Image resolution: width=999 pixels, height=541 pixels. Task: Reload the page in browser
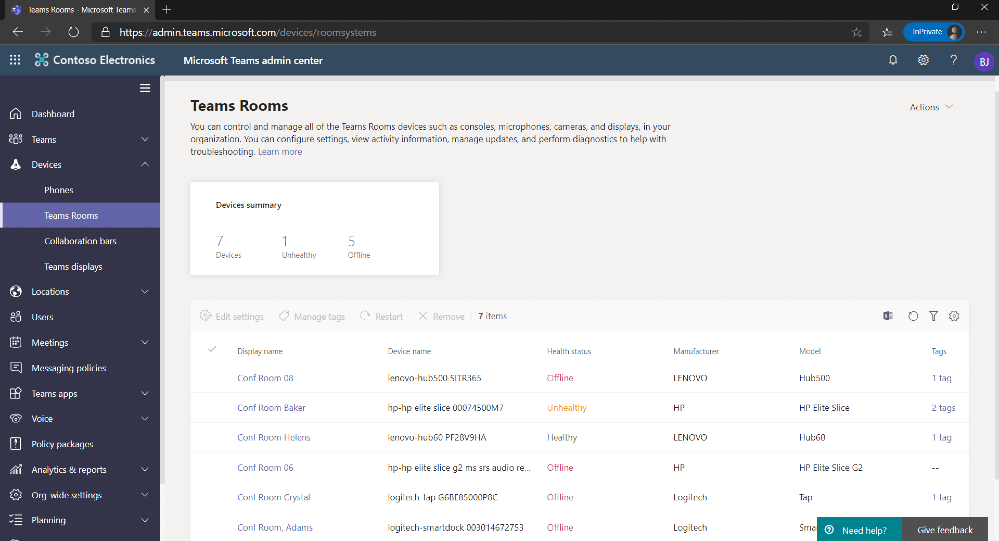tap(73, 32)
